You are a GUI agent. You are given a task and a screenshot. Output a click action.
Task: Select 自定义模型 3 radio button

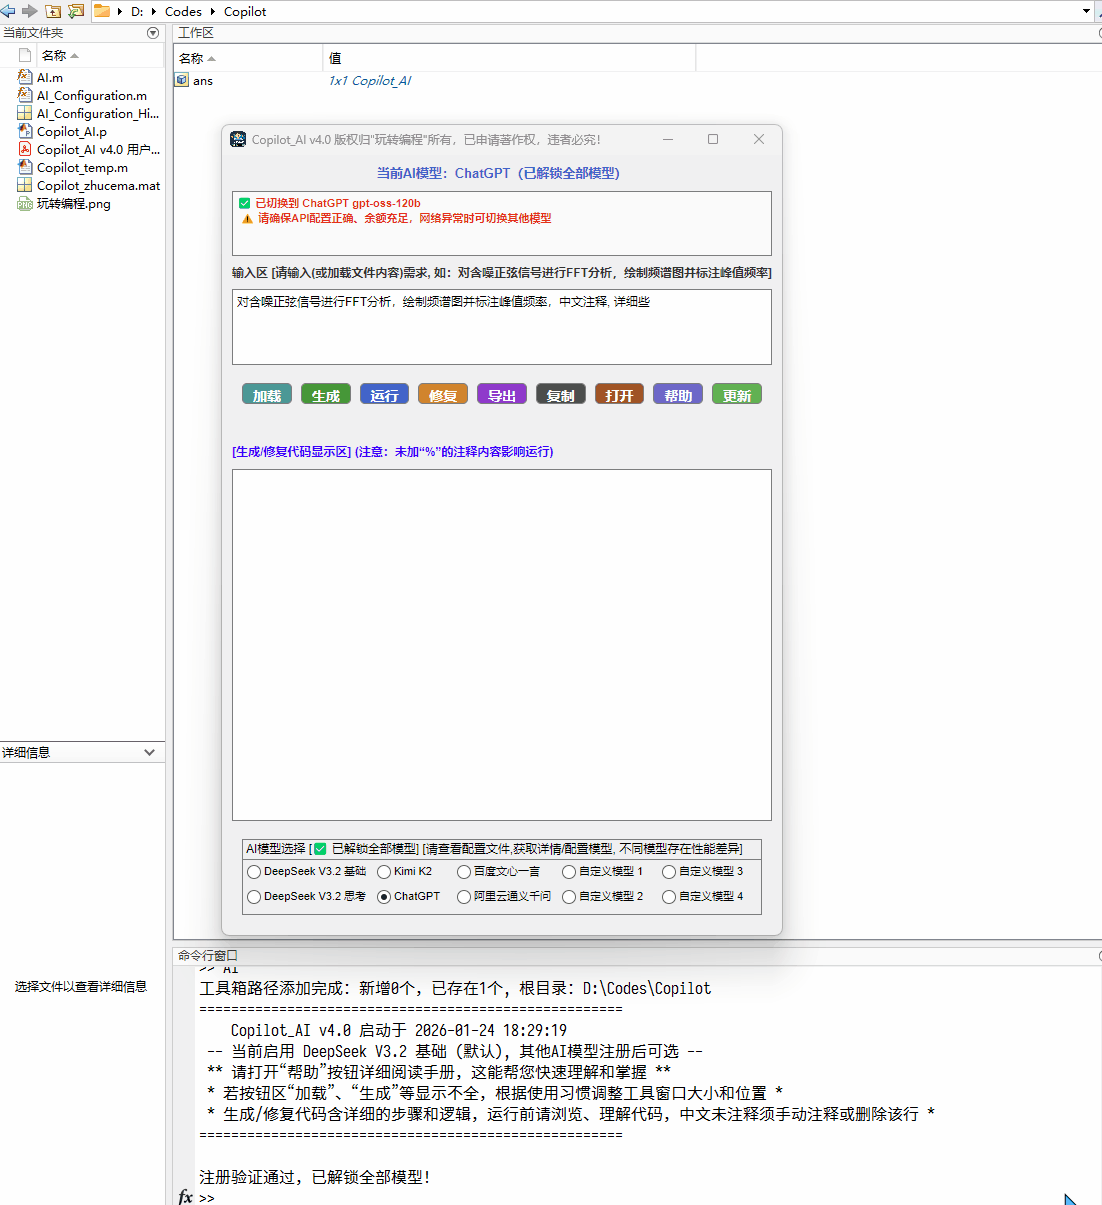pos(669,872)
